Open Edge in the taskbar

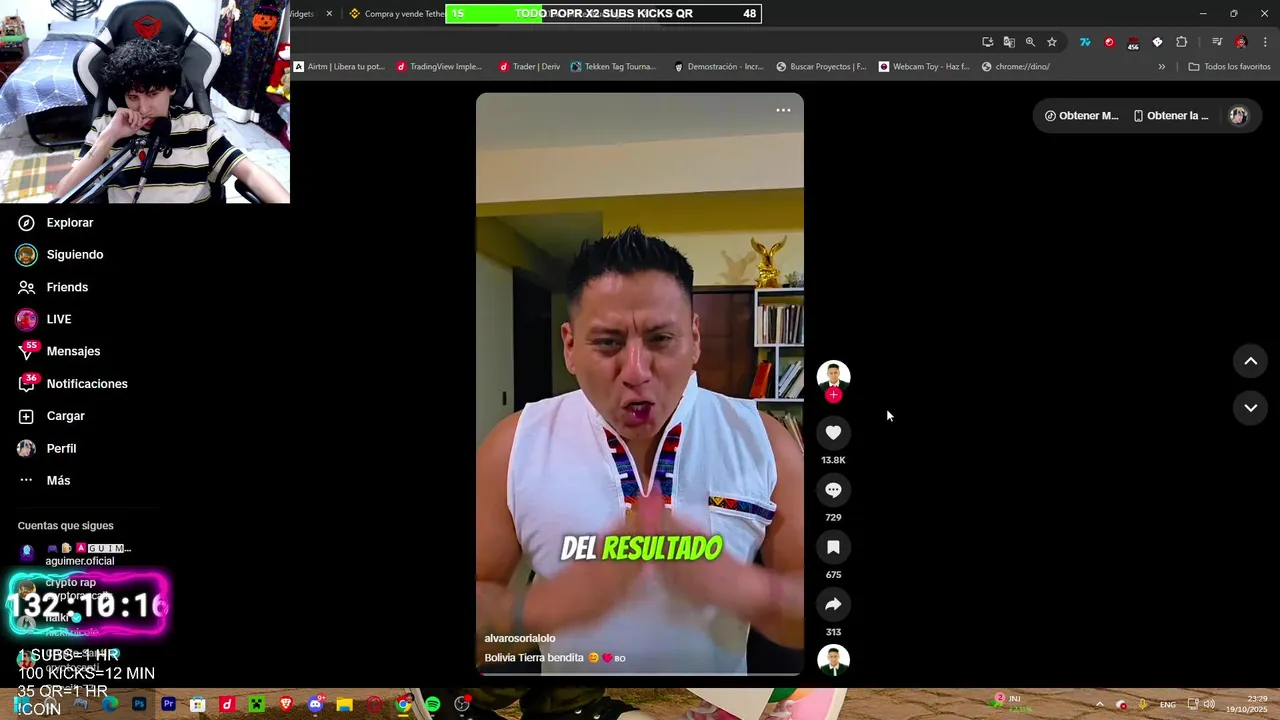110,704
